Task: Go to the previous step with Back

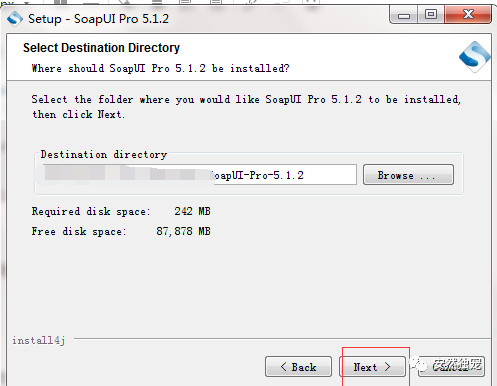Action: pos(298,367)
